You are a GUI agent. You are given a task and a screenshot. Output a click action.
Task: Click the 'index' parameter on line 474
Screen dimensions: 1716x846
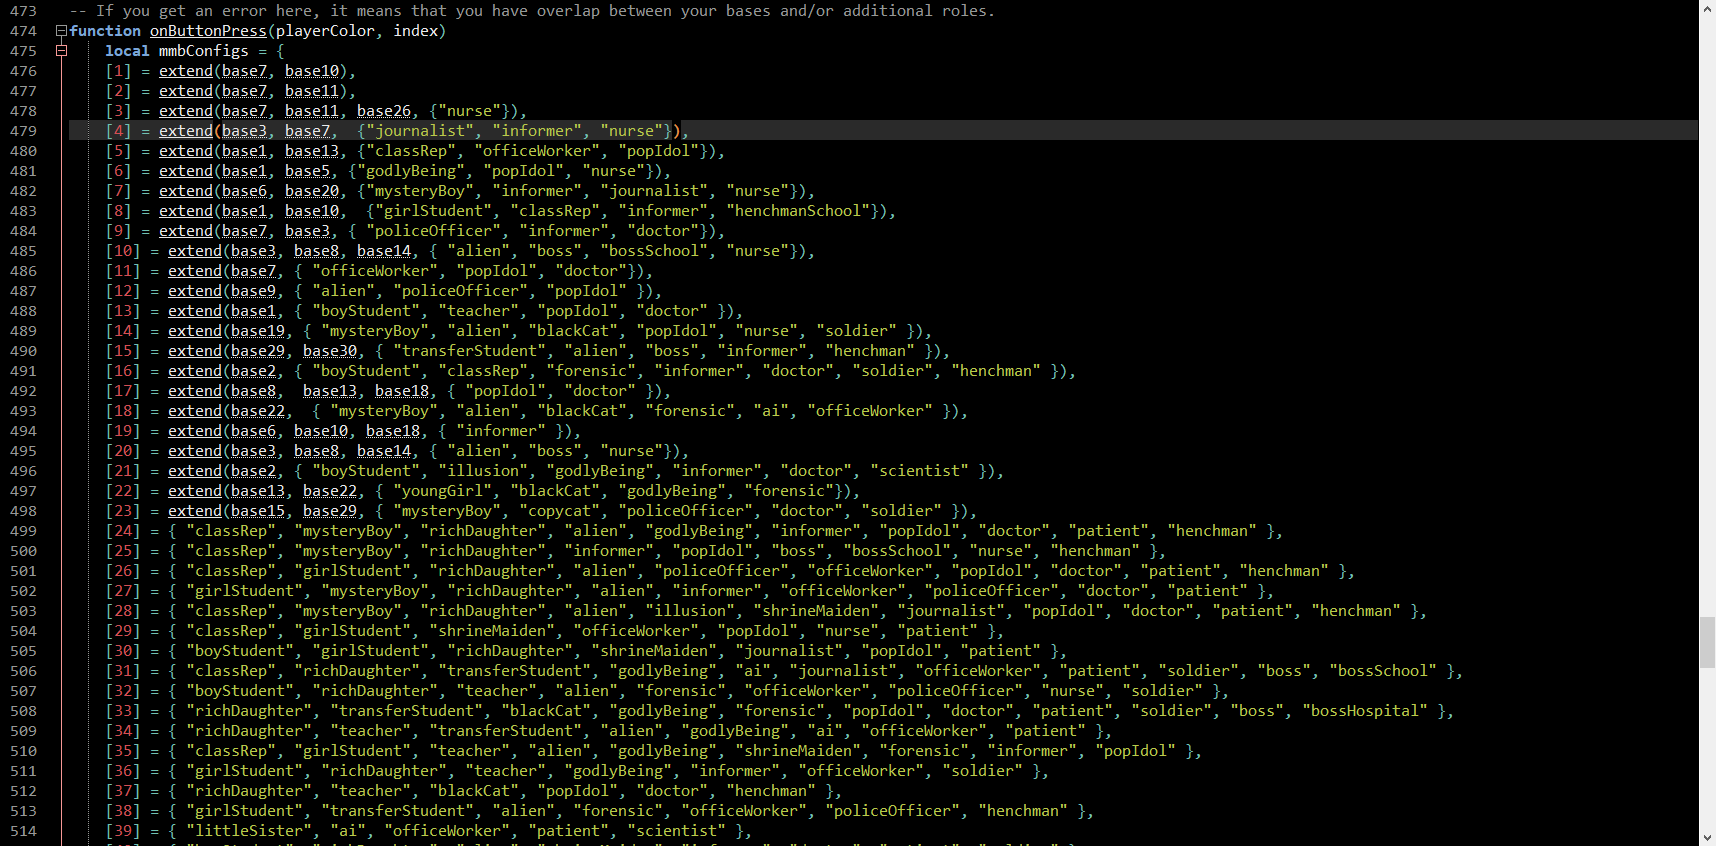[x=415, y=31]
